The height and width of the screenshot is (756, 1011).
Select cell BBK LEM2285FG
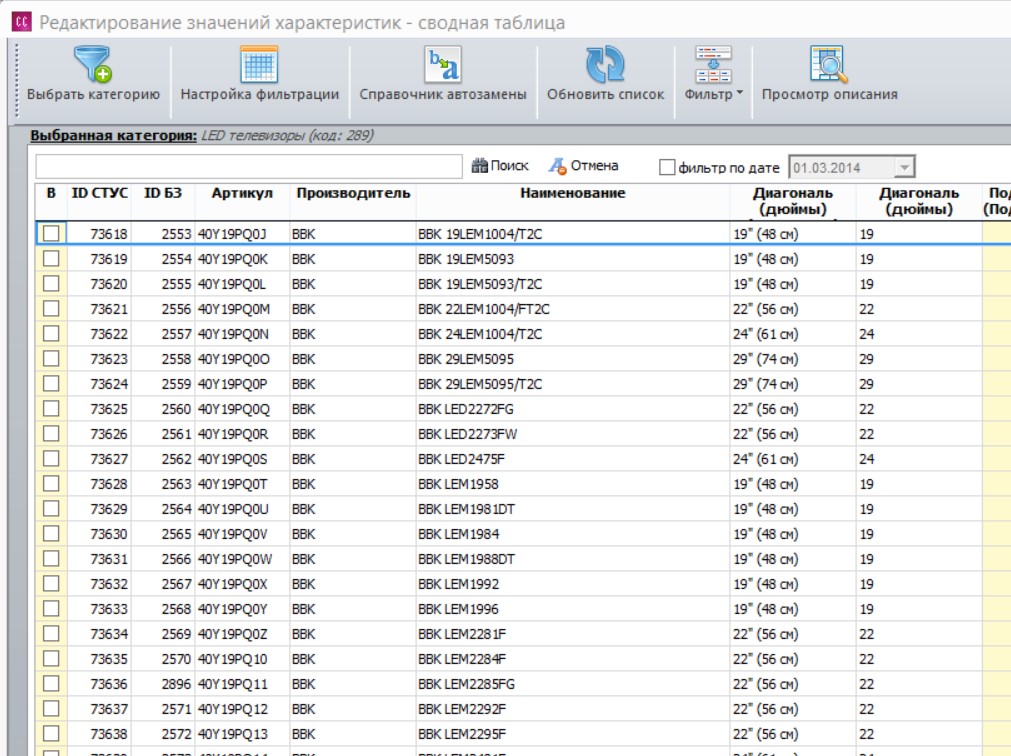pos(573,684)
